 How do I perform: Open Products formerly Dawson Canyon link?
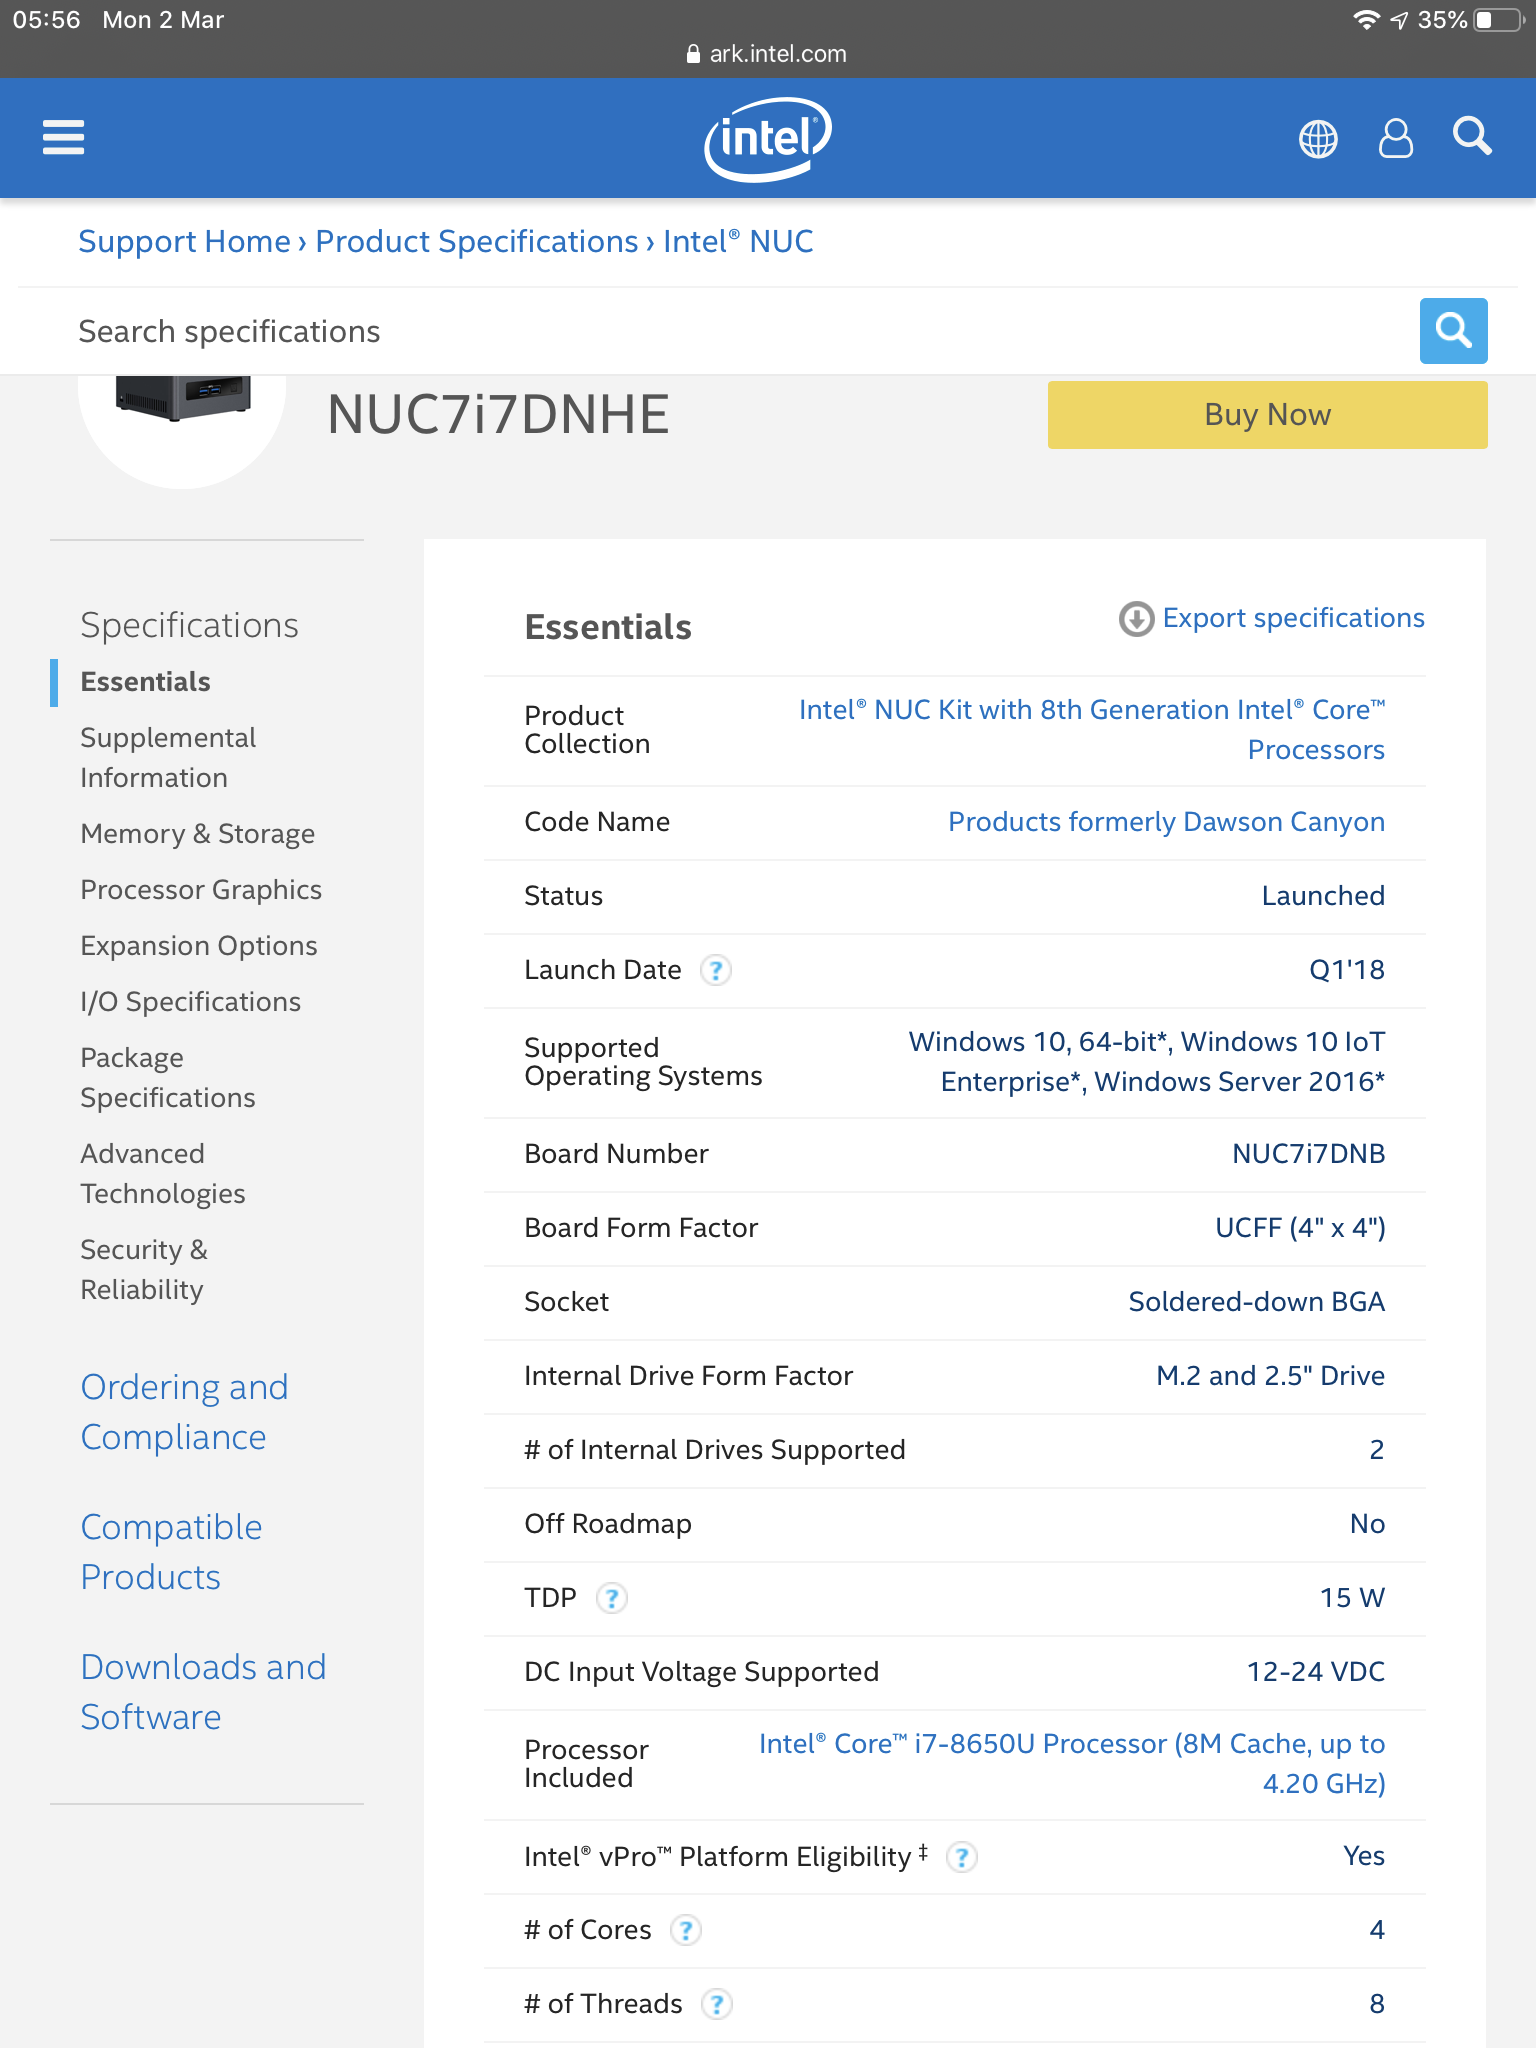(1166, 822)
